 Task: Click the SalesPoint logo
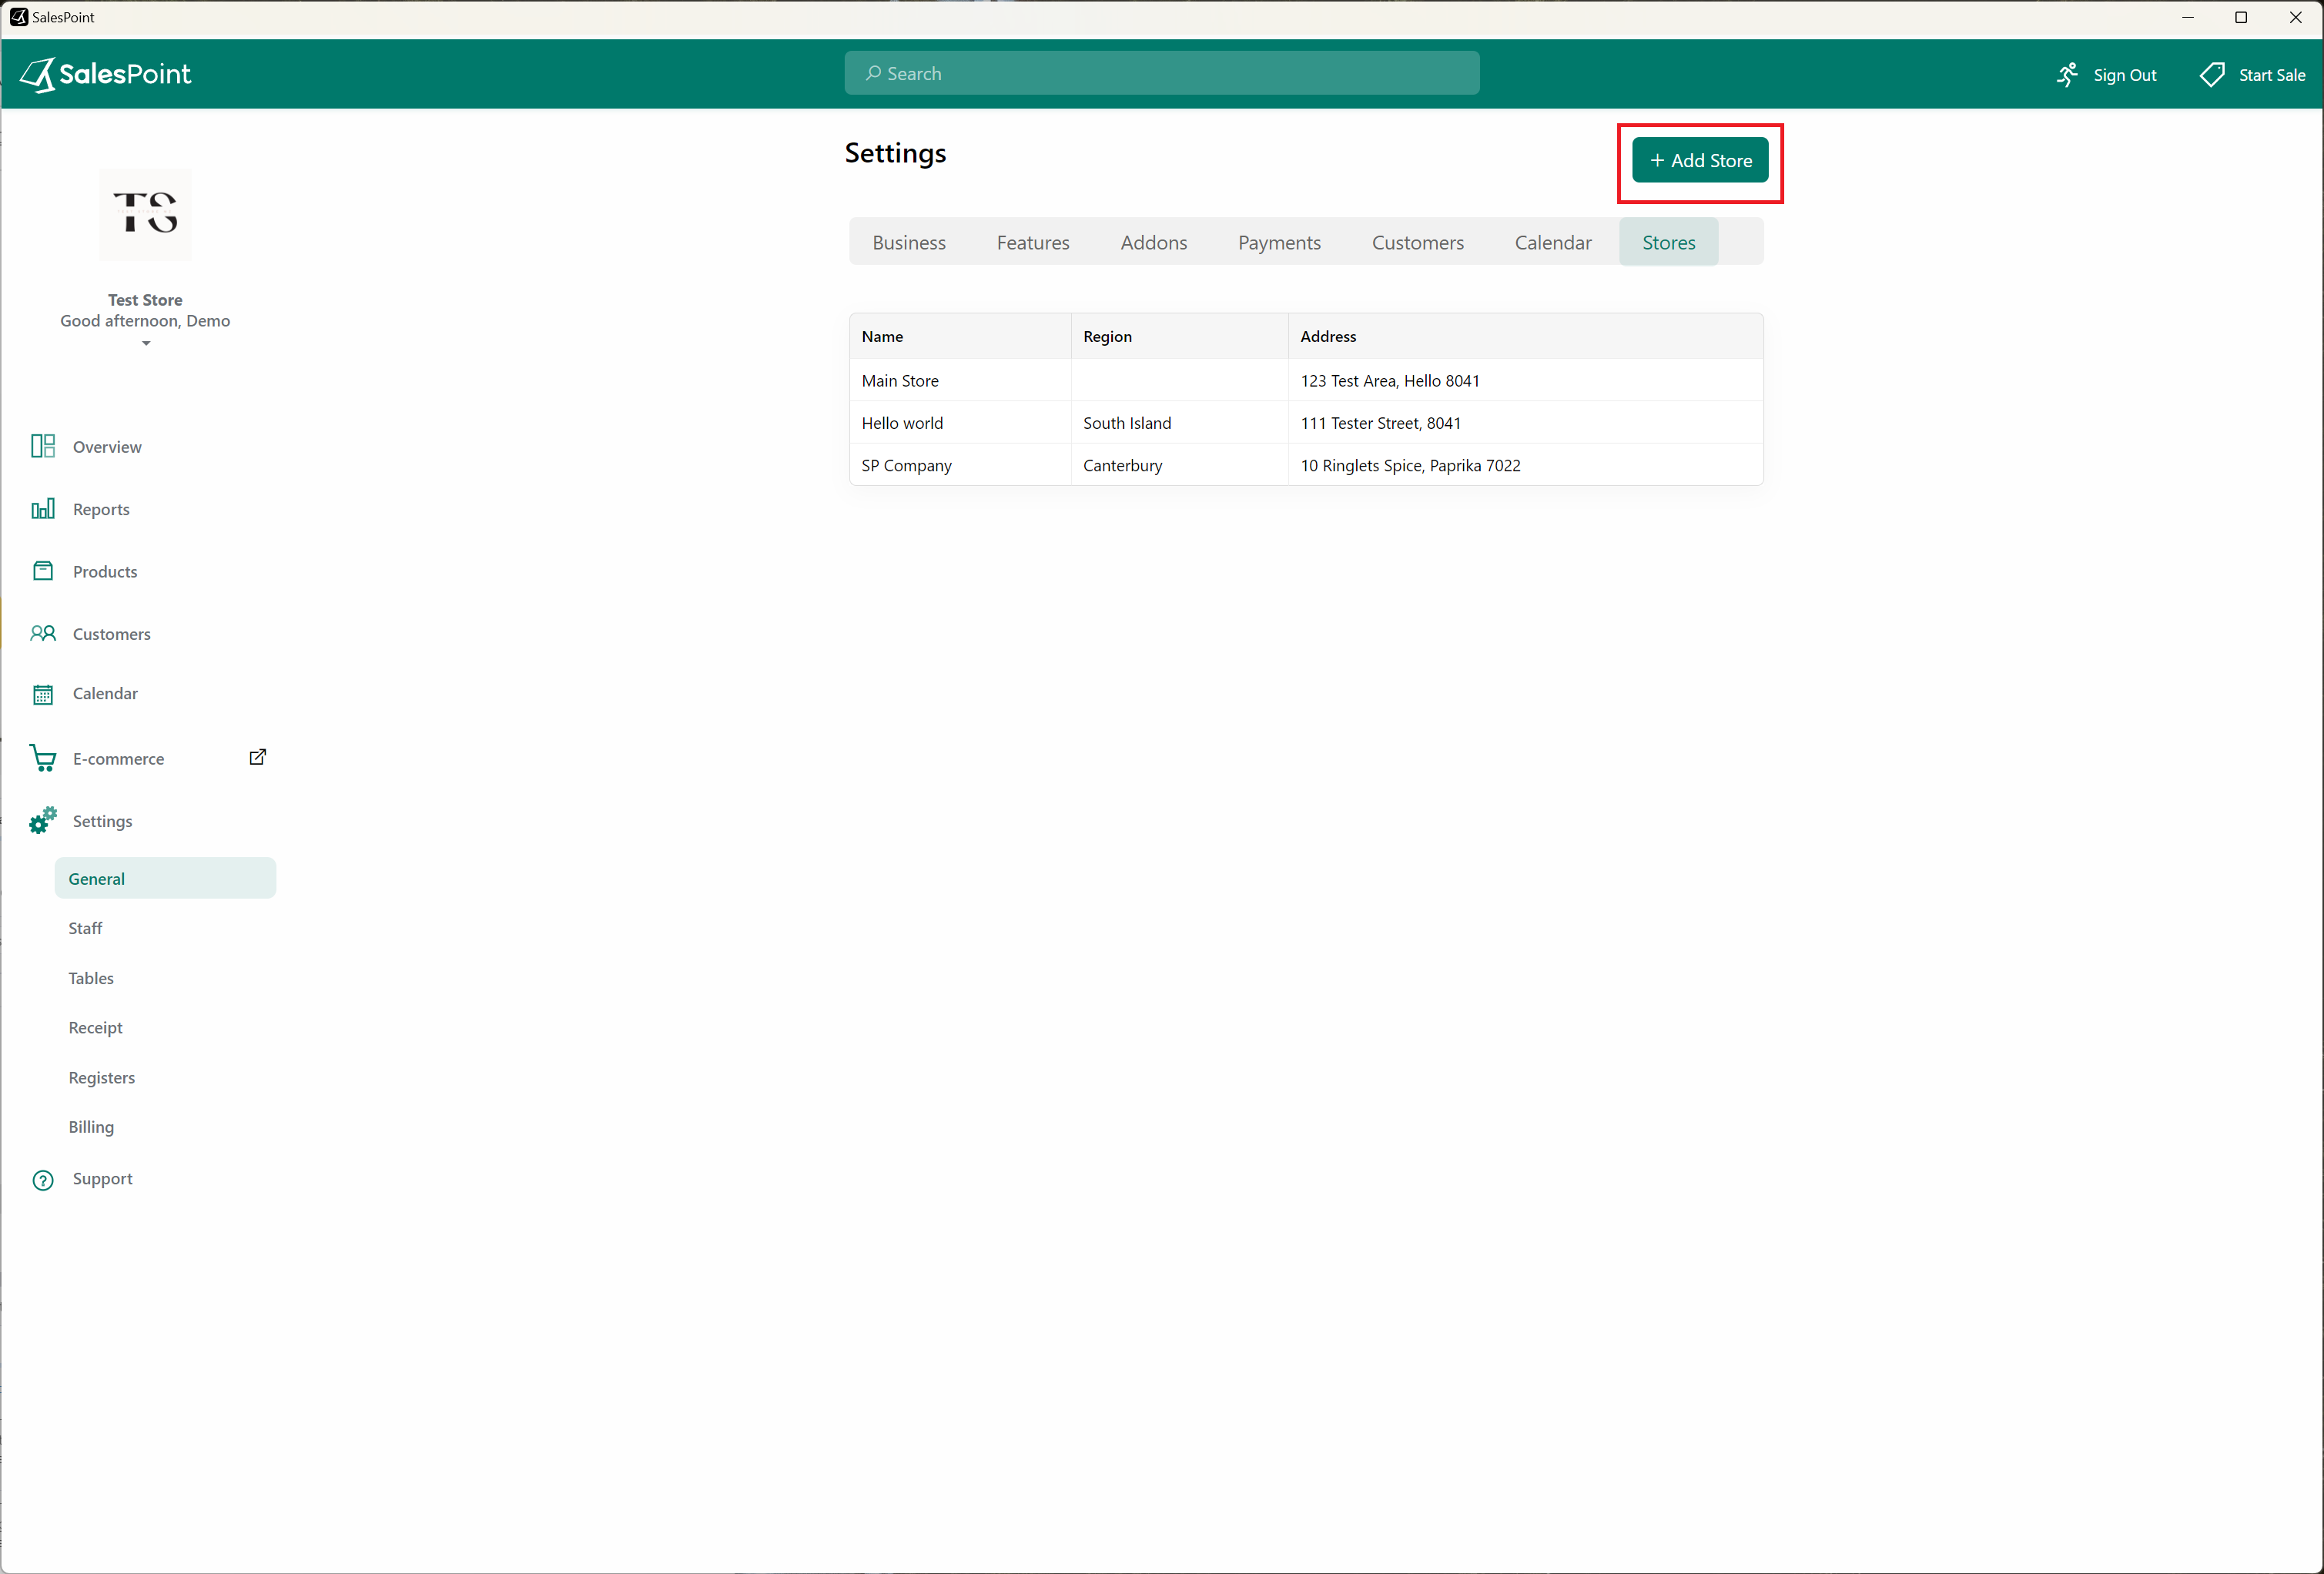[x=105, y=74]
